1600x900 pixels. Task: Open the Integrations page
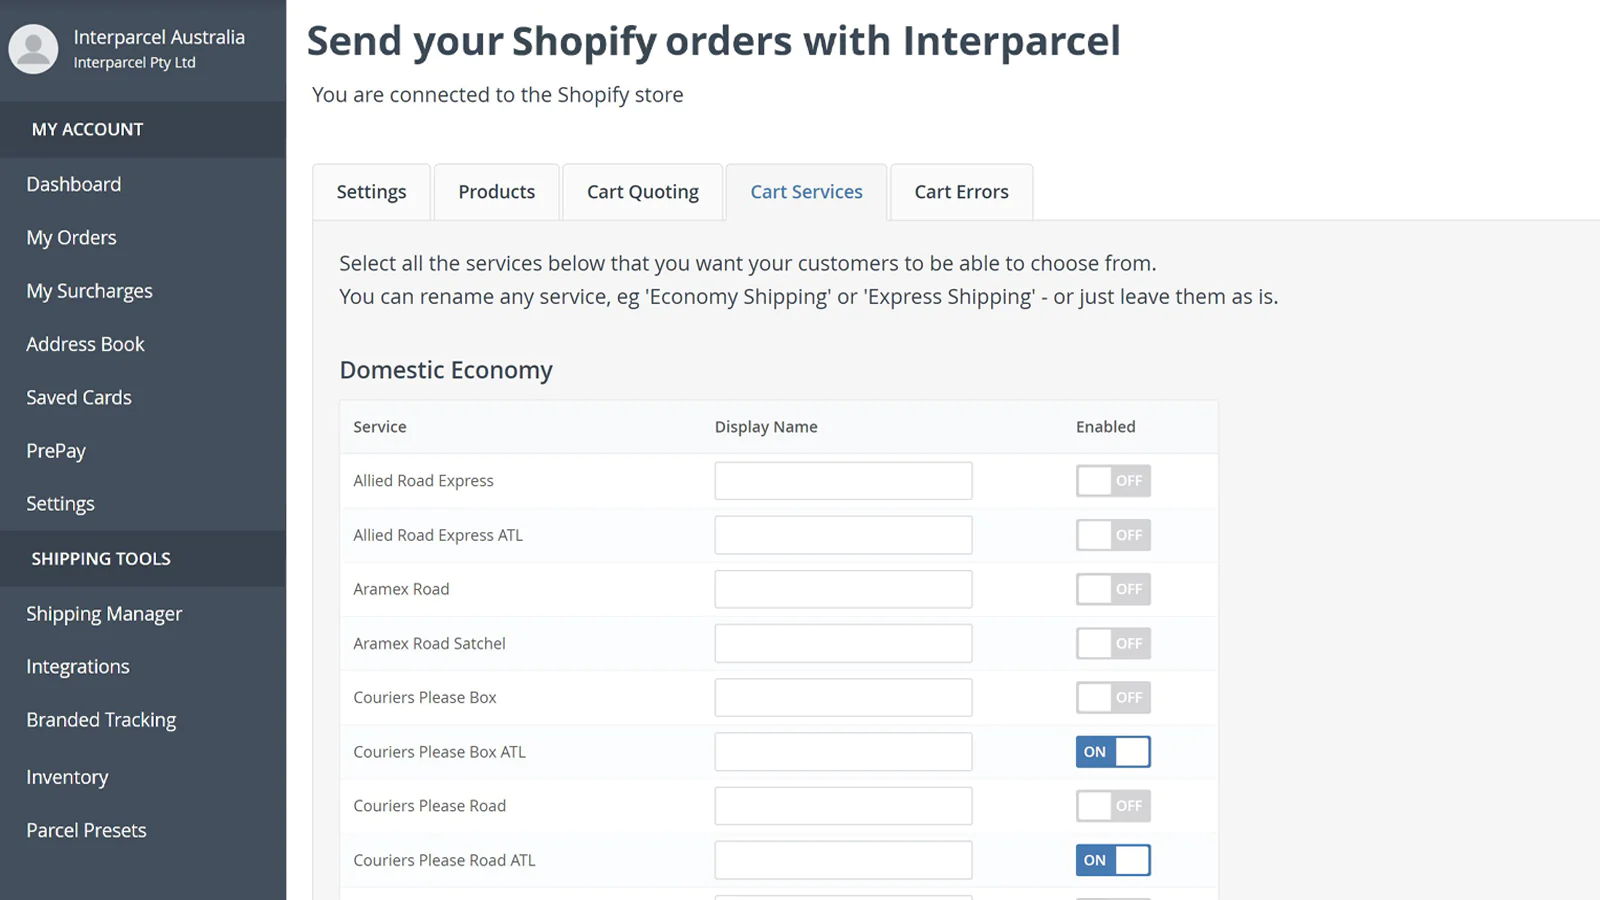pyautogui.click(x=78, y=667)
